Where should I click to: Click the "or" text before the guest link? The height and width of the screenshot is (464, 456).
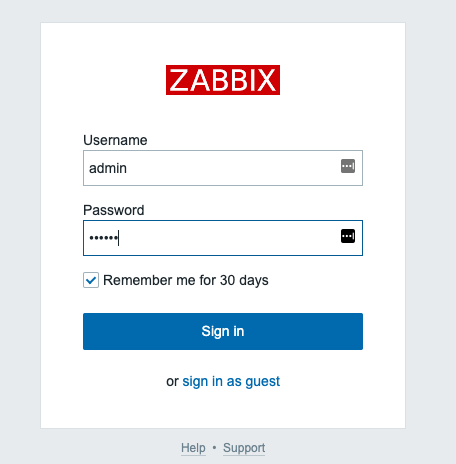[x=172, y=381]
